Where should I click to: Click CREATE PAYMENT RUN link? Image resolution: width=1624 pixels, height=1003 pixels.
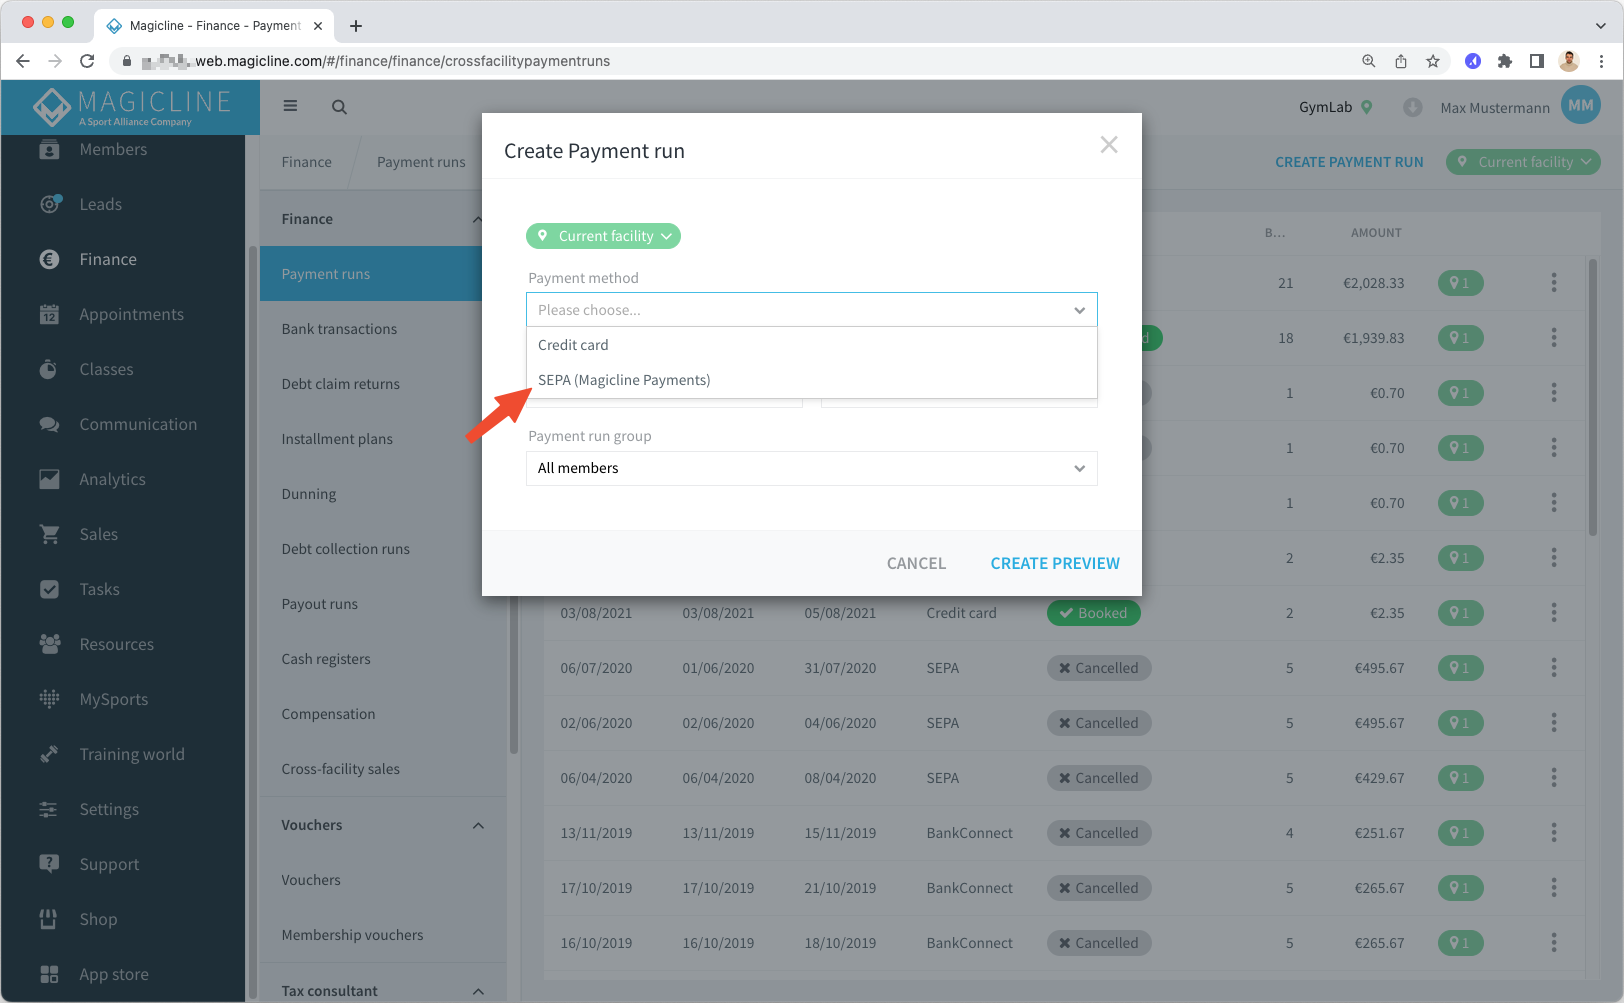(x=1349, y=162)
